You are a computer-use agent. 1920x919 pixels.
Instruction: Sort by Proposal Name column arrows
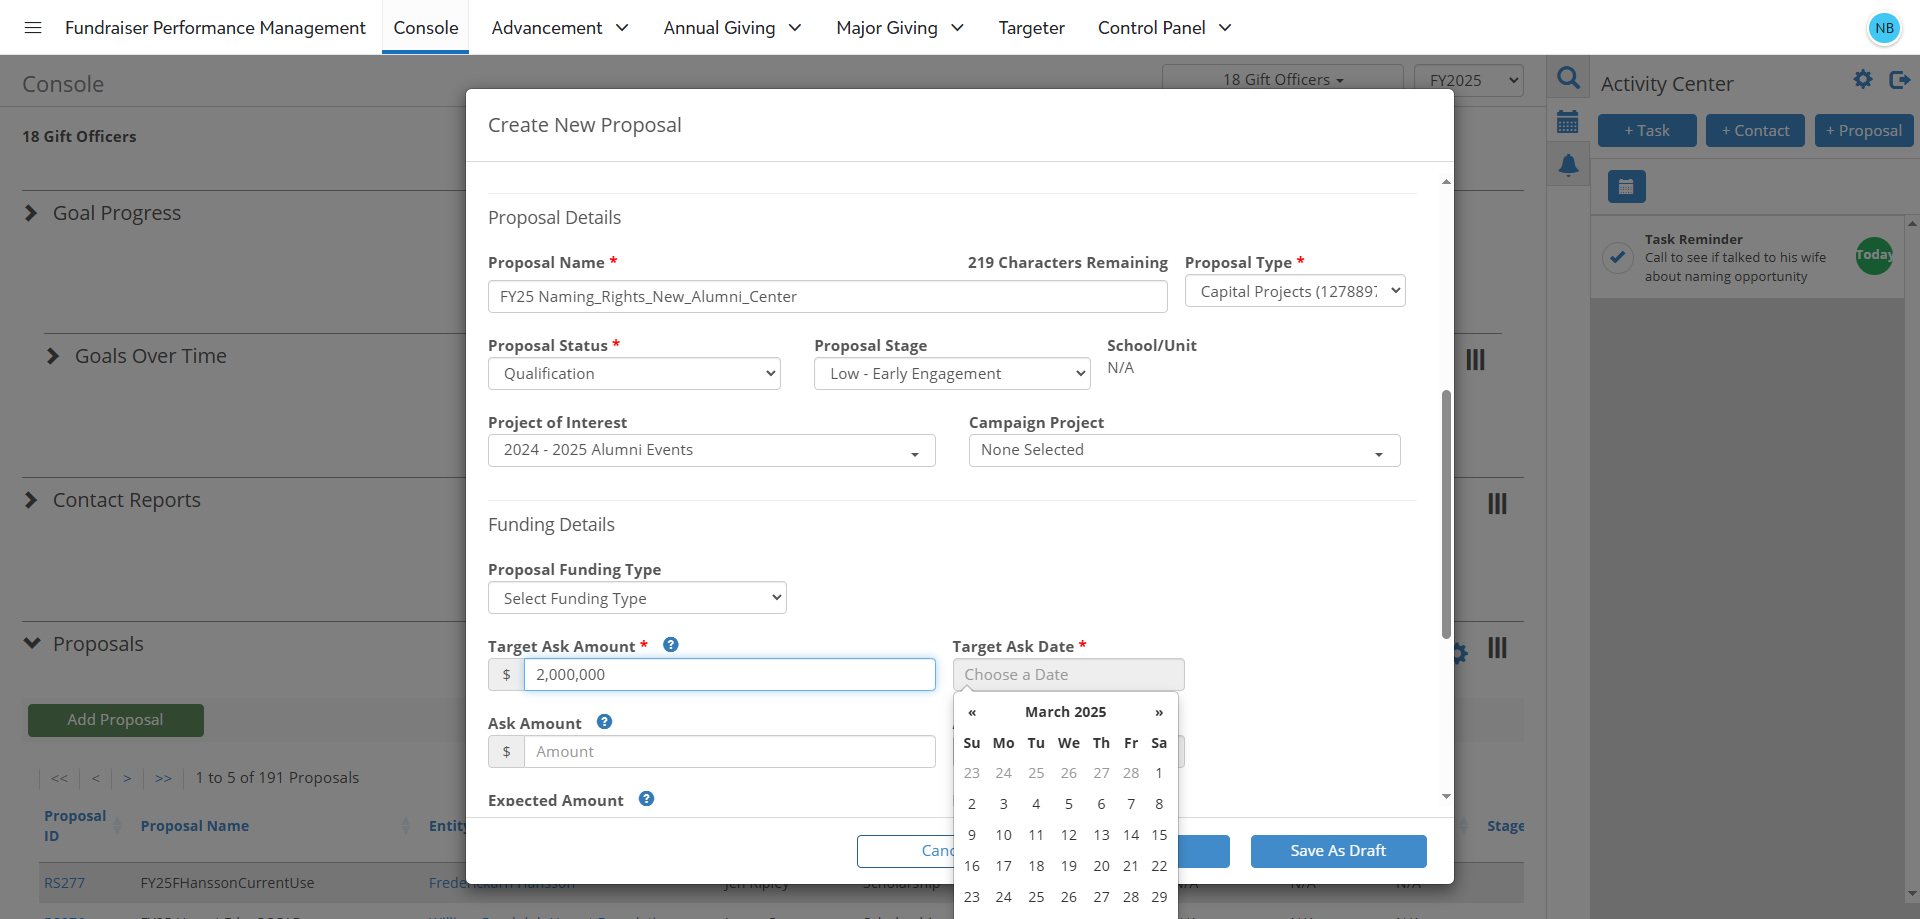pos(405,826)
